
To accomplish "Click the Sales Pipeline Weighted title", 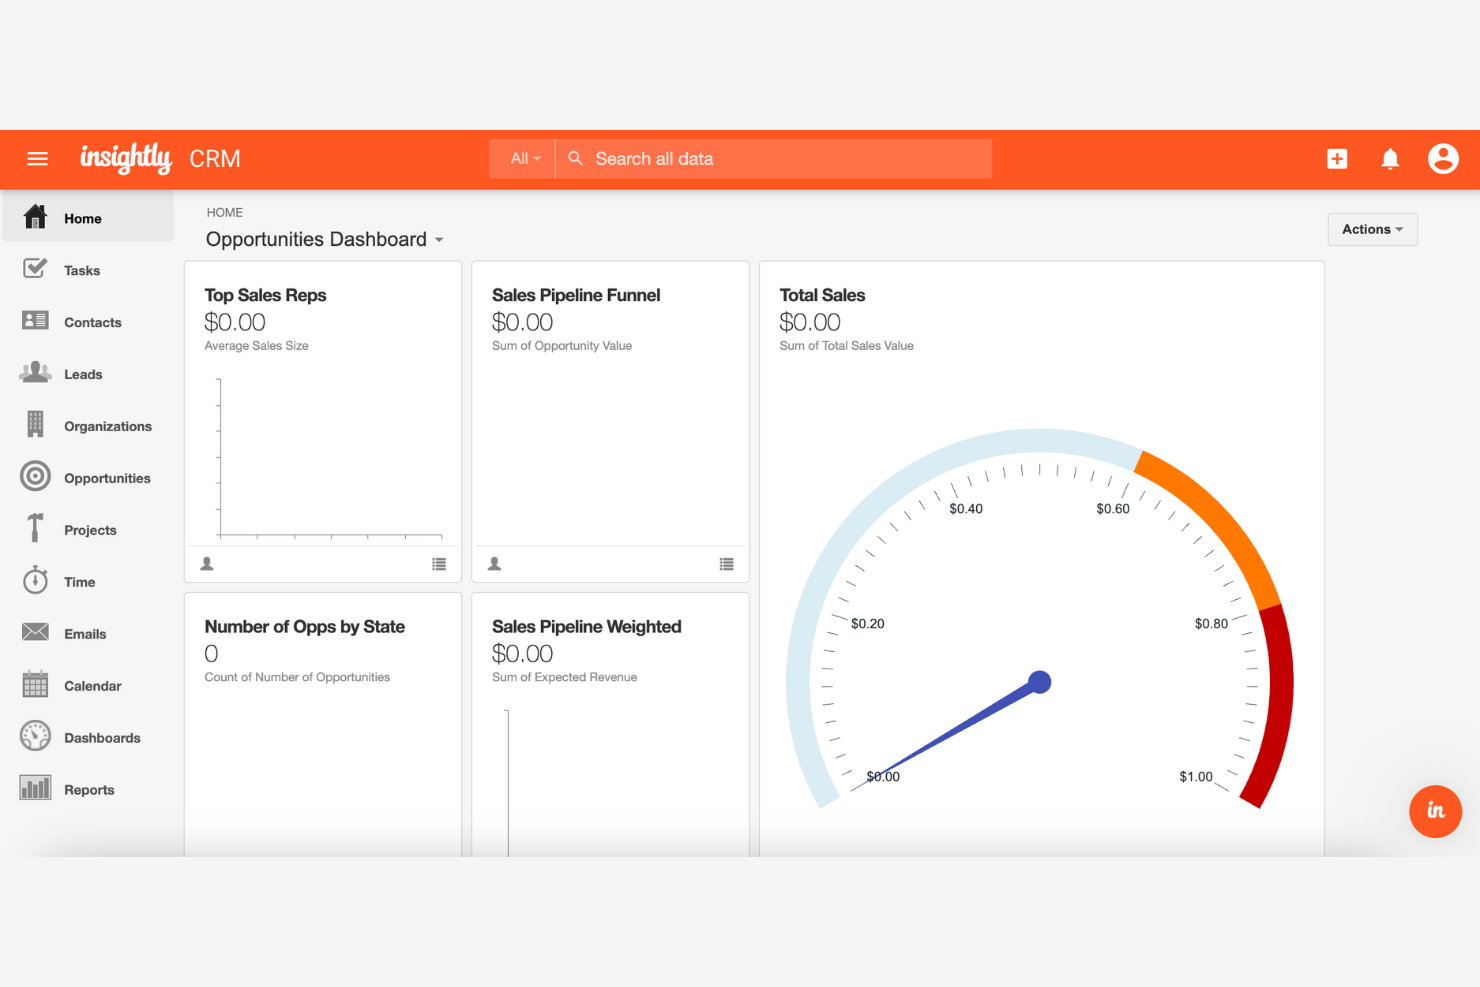I will pyautogui.click(x=586, y=626).
